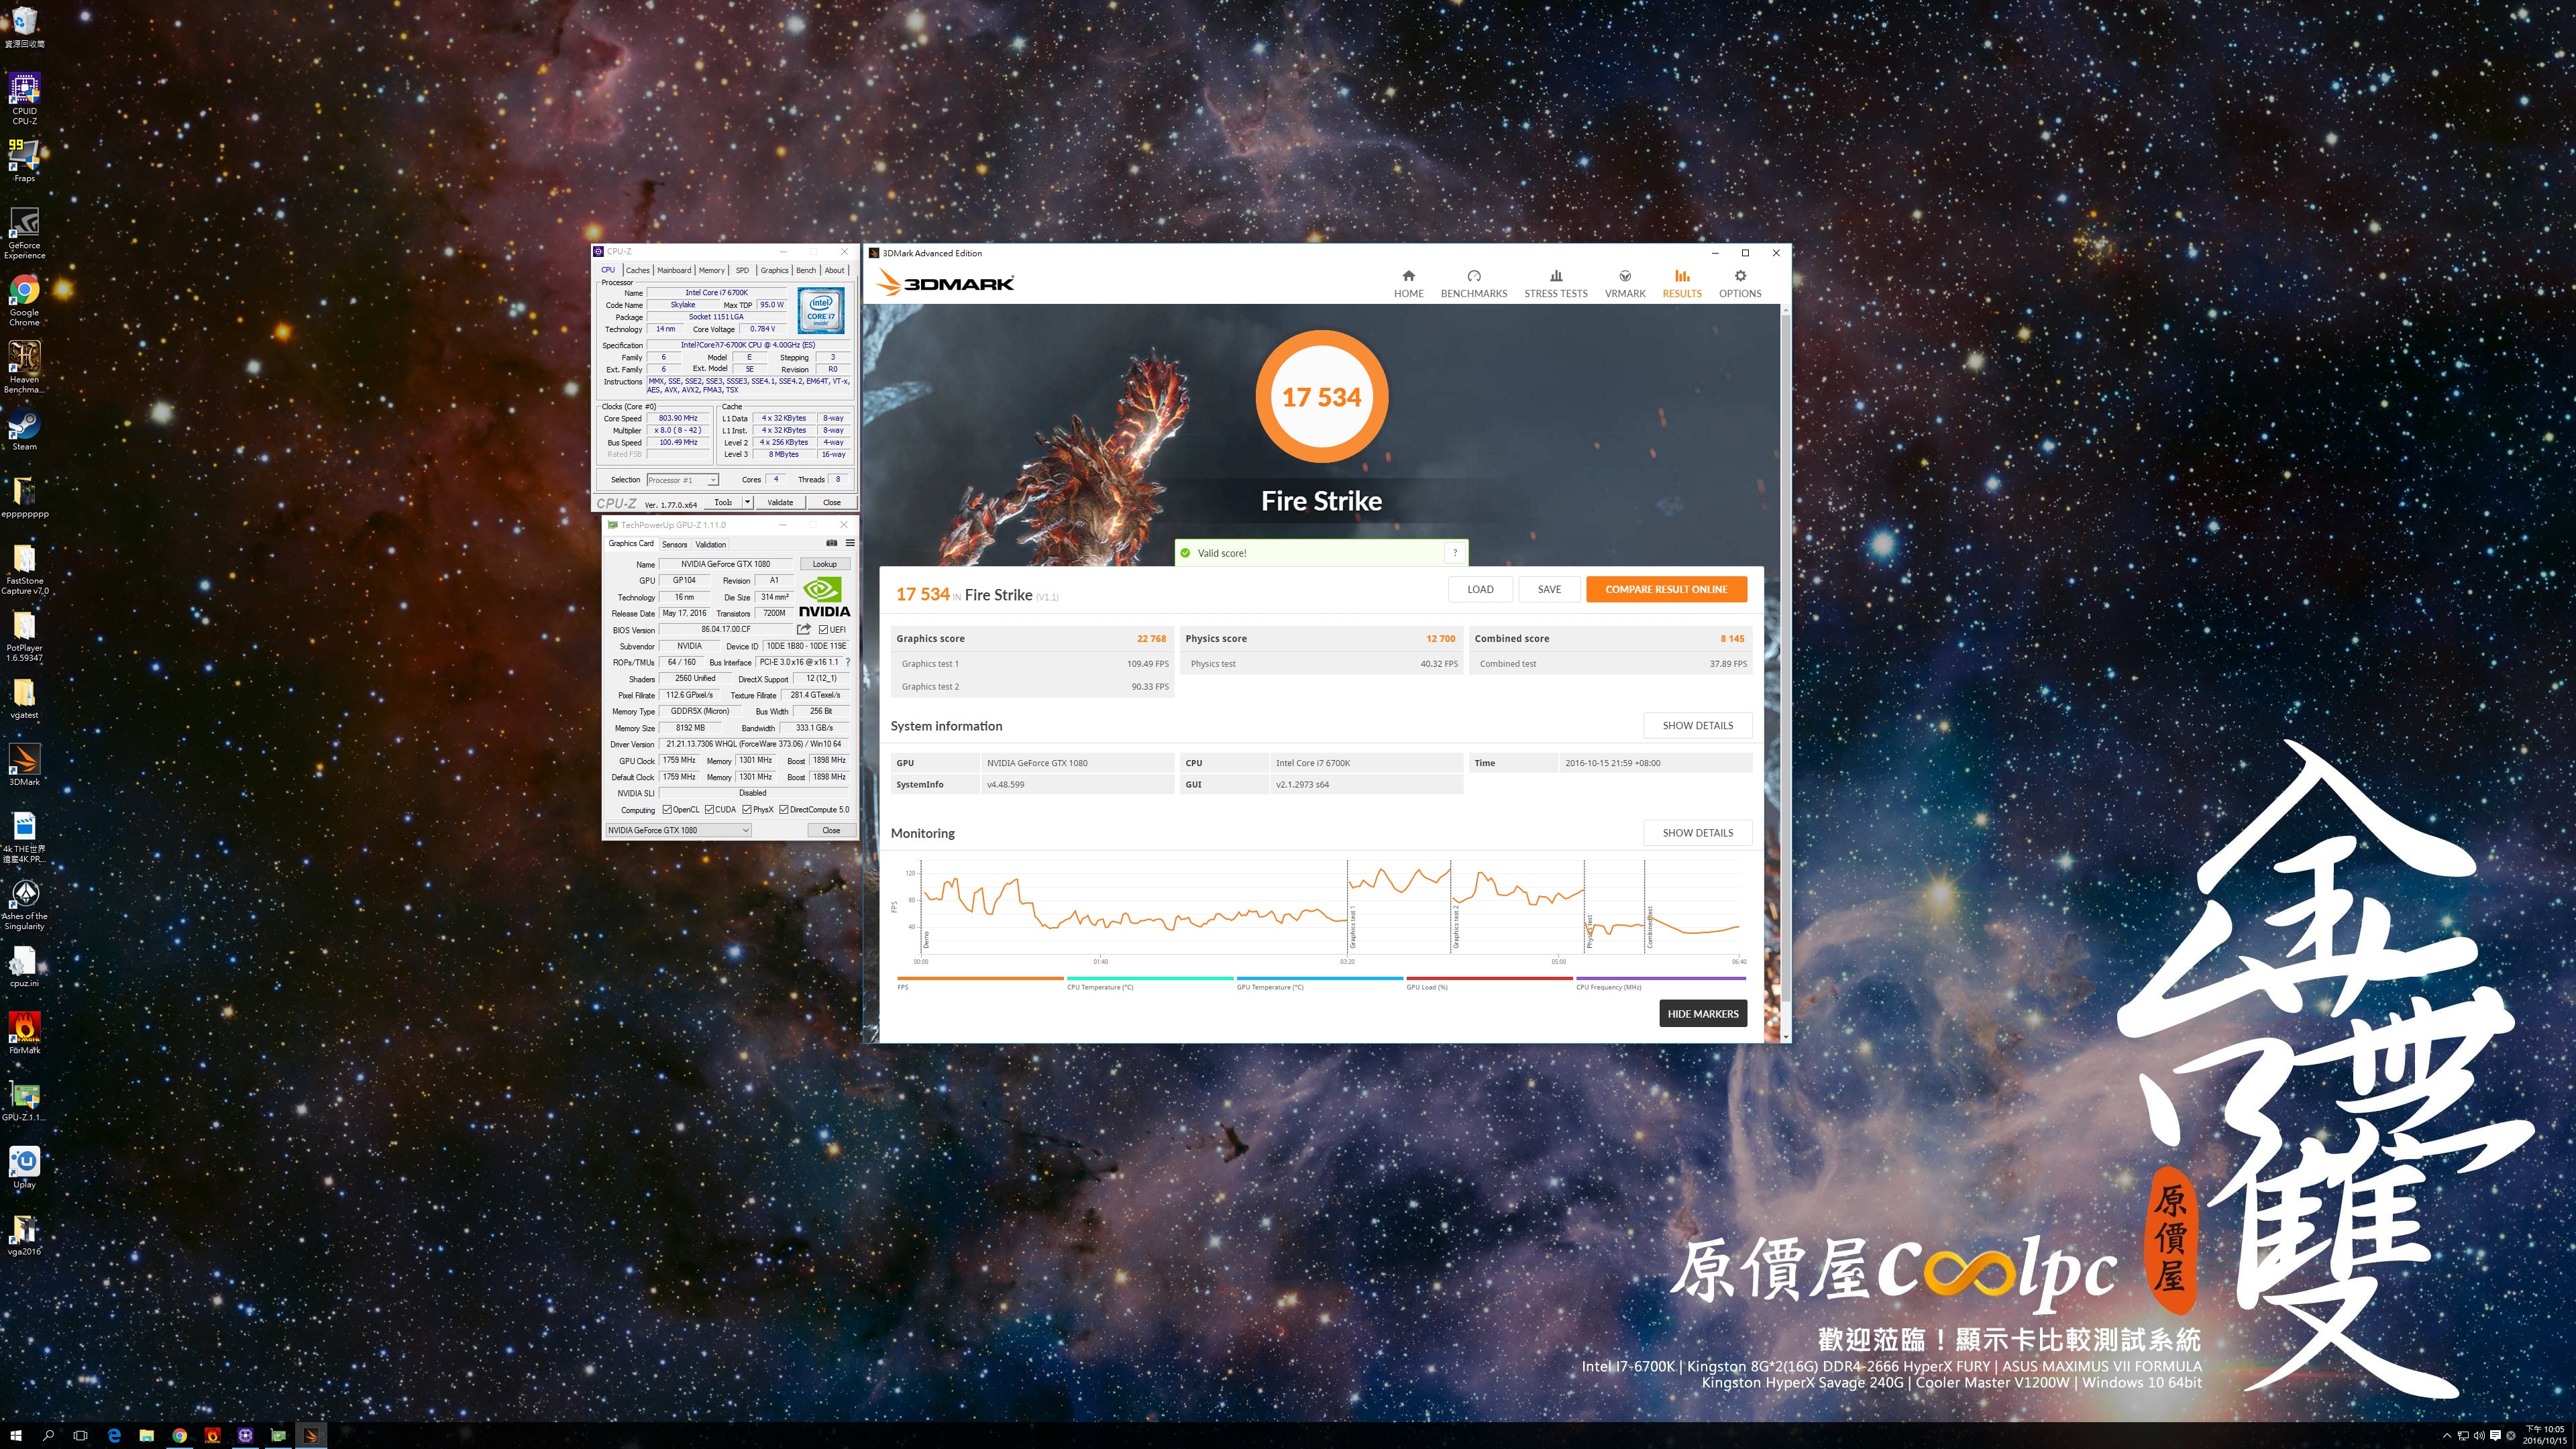The height and width of the screenshot is (1449, 2576).
Task: Select GPU Temperature legend bar
Action: (x=1320, y=978)
